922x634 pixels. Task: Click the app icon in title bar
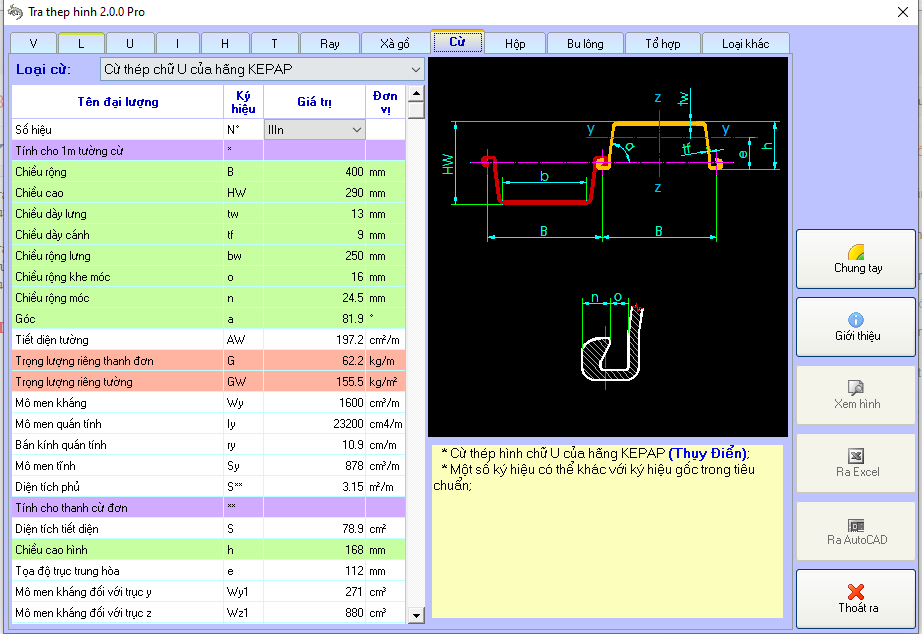(x=15, y=11)
